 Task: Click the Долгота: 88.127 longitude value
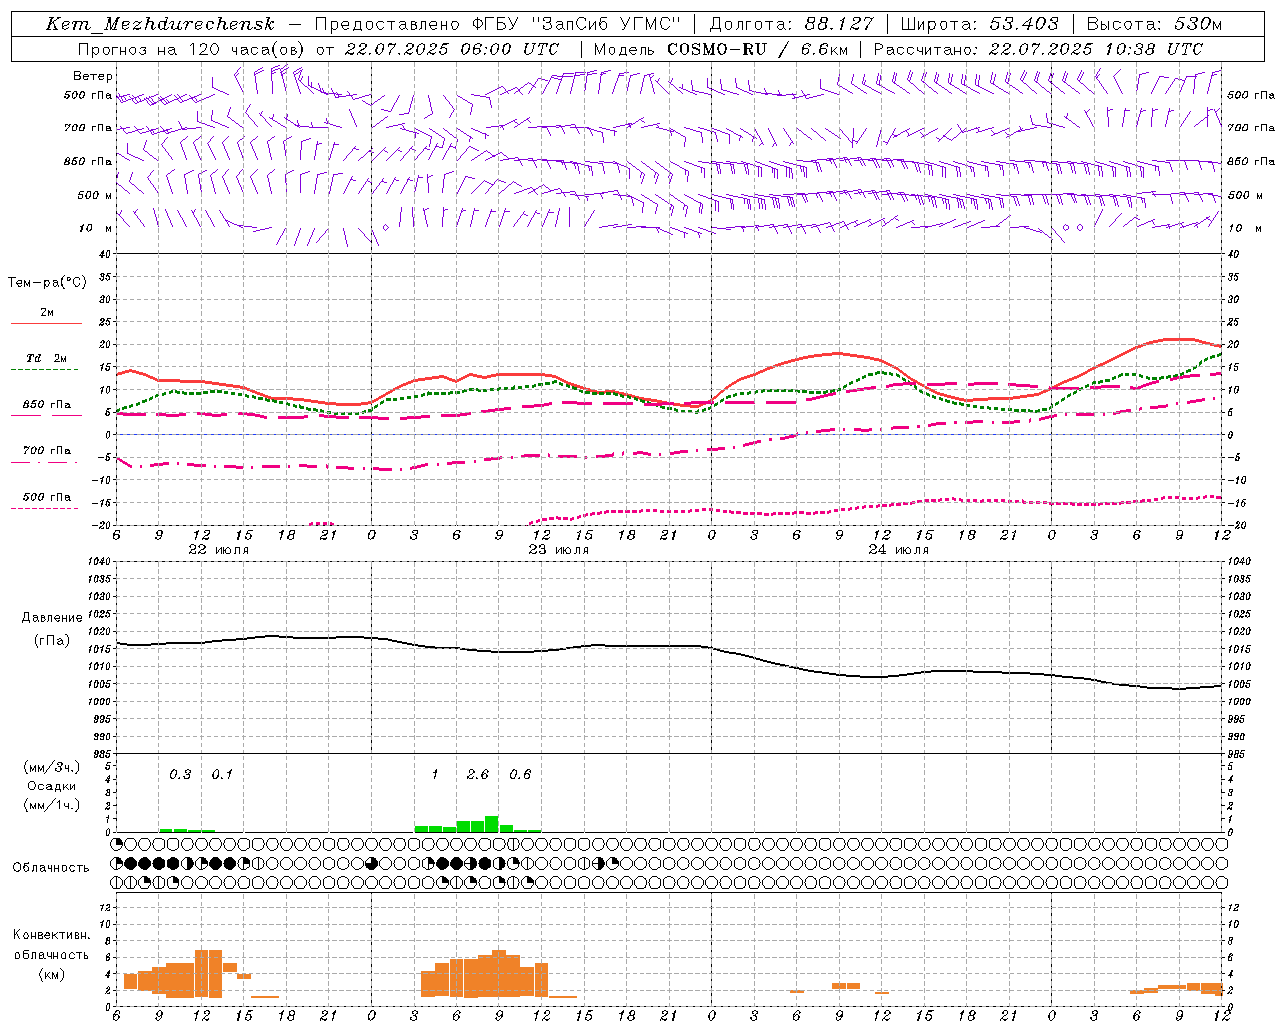tap(791, 24)
